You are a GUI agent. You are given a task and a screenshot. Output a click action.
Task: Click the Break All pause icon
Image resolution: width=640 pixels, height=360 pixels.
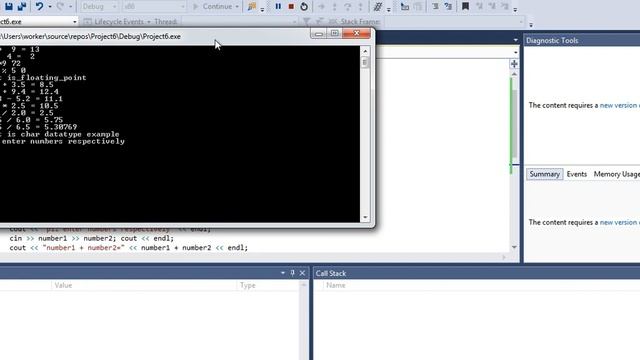click(x=278, y=6)
